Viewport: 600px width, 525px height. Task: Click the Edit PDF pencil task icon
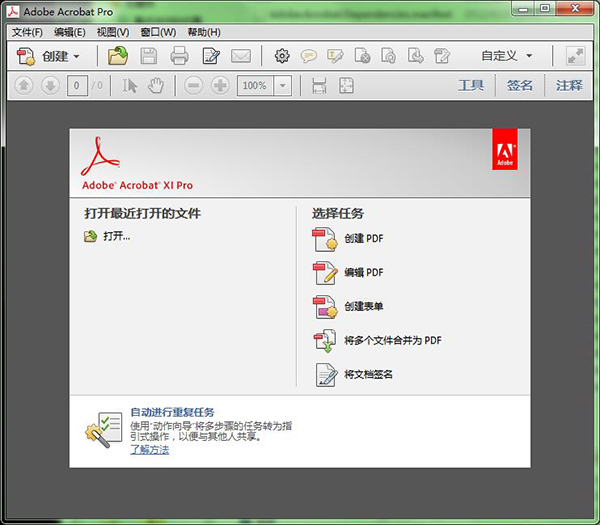click(325, 273)
